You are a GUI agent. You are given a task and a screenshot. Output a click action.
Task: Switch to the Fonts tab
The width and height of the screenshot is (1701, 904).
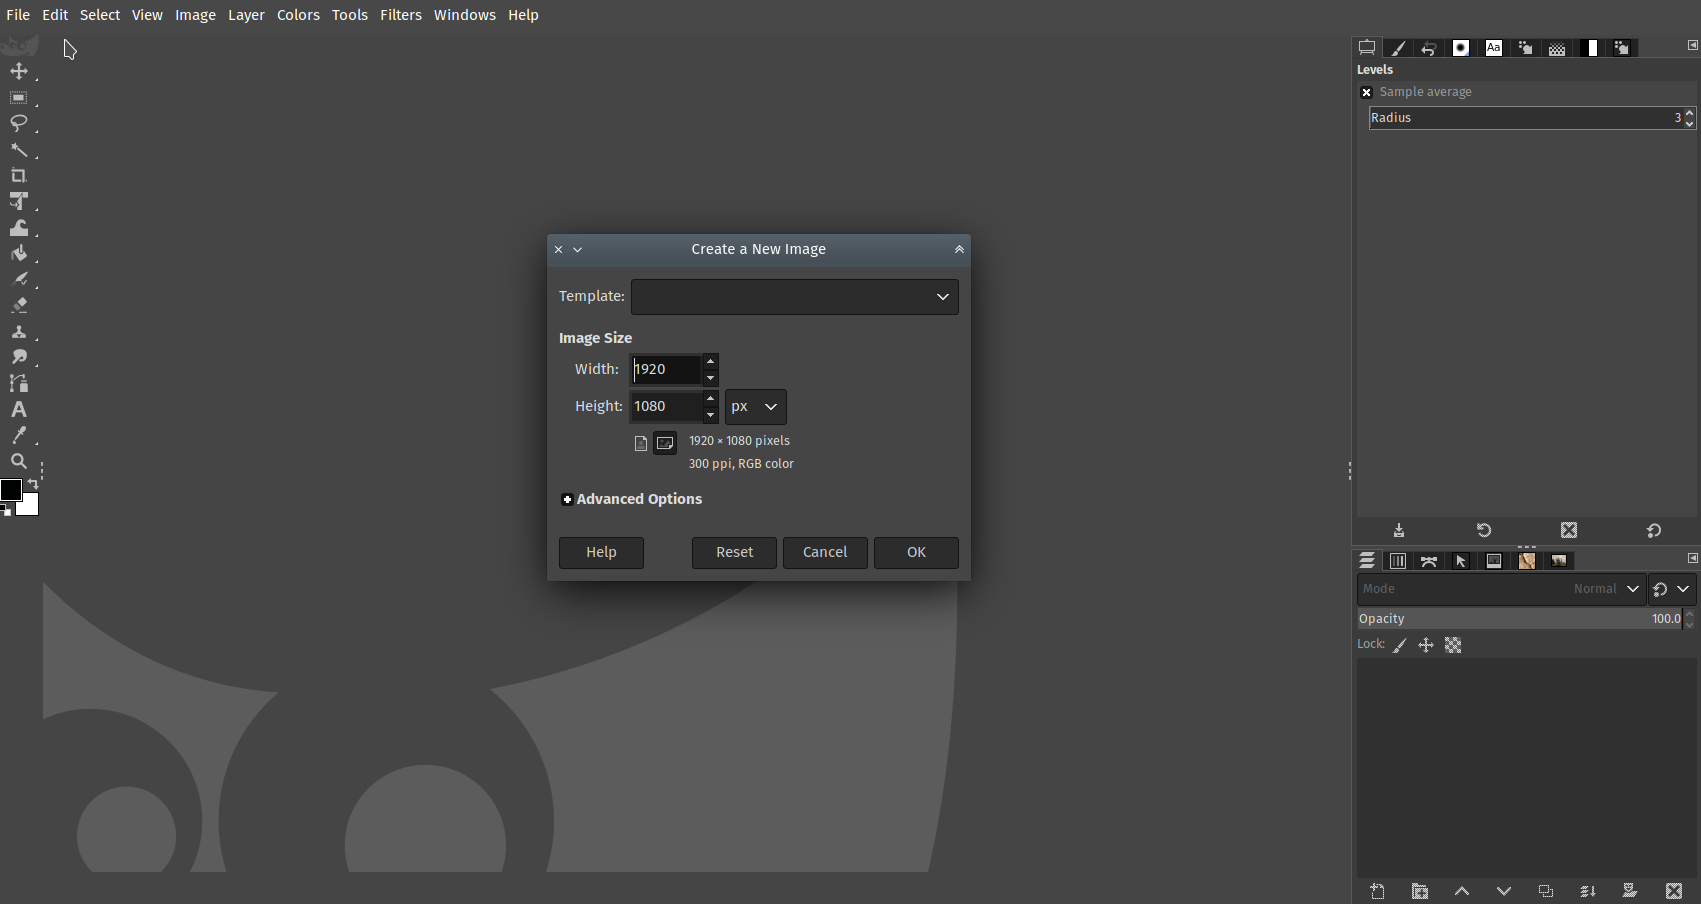click(x=1494, y=48)
